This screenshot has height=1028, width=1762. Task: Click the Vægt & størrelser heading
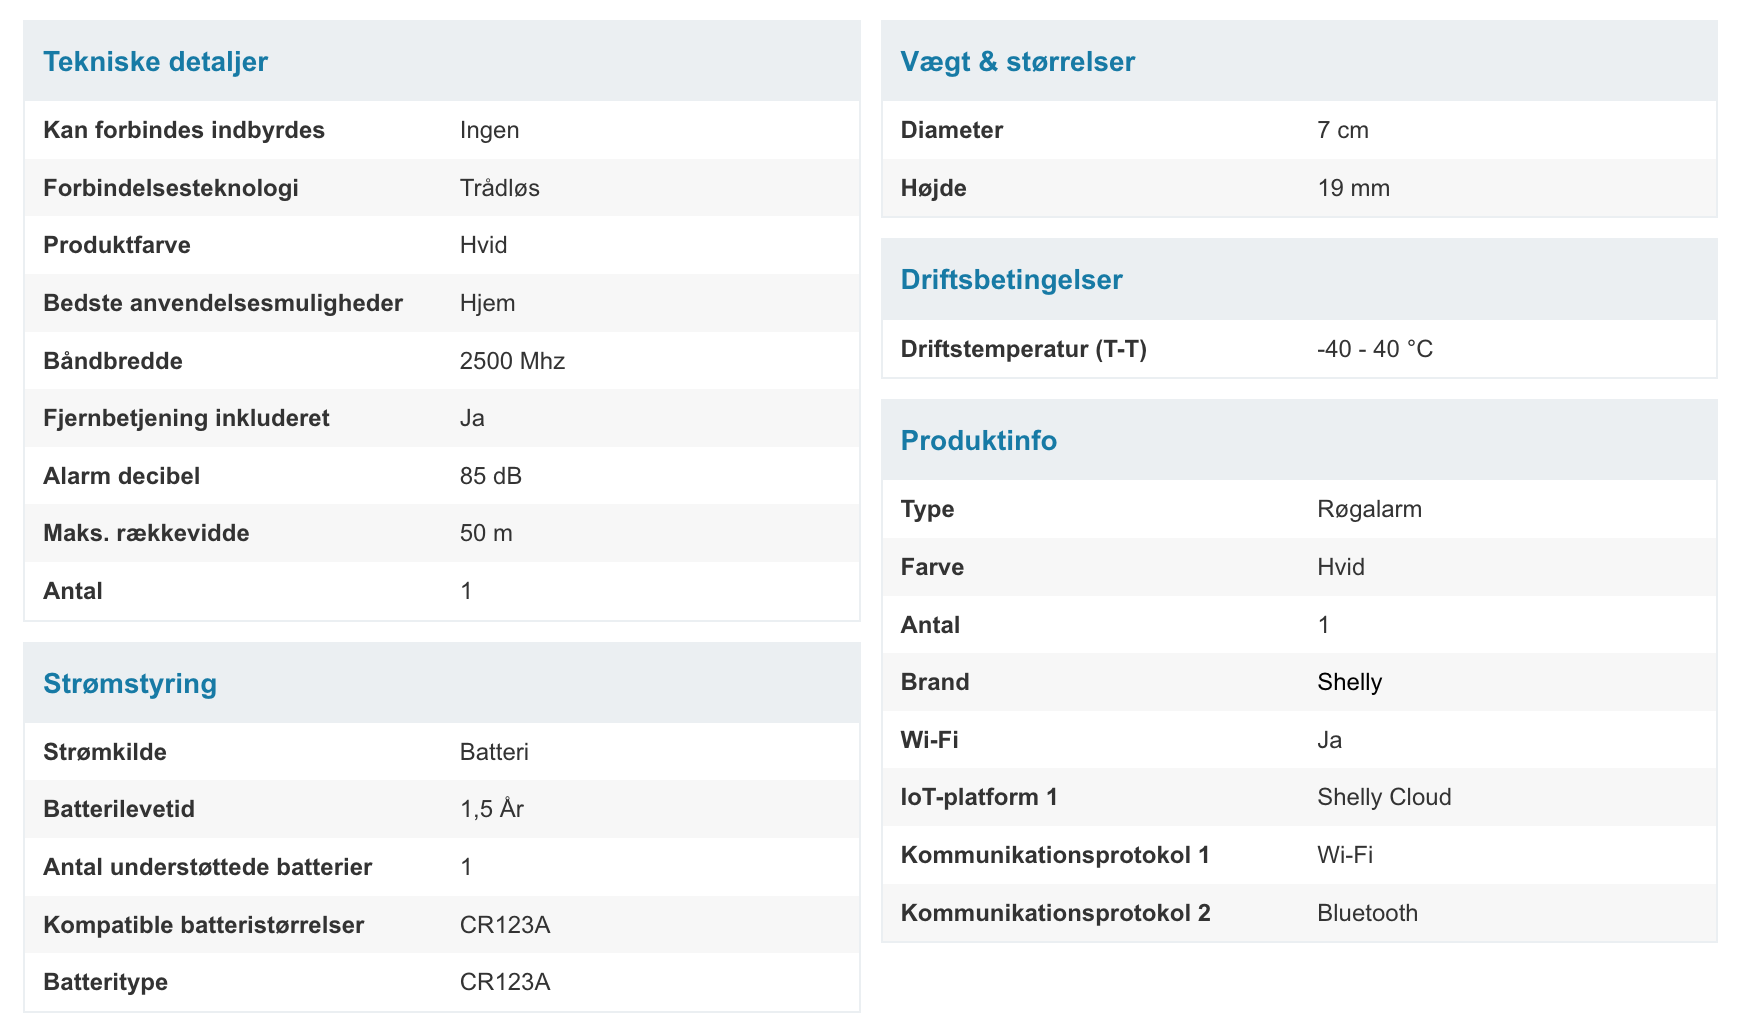point(1017,62)
